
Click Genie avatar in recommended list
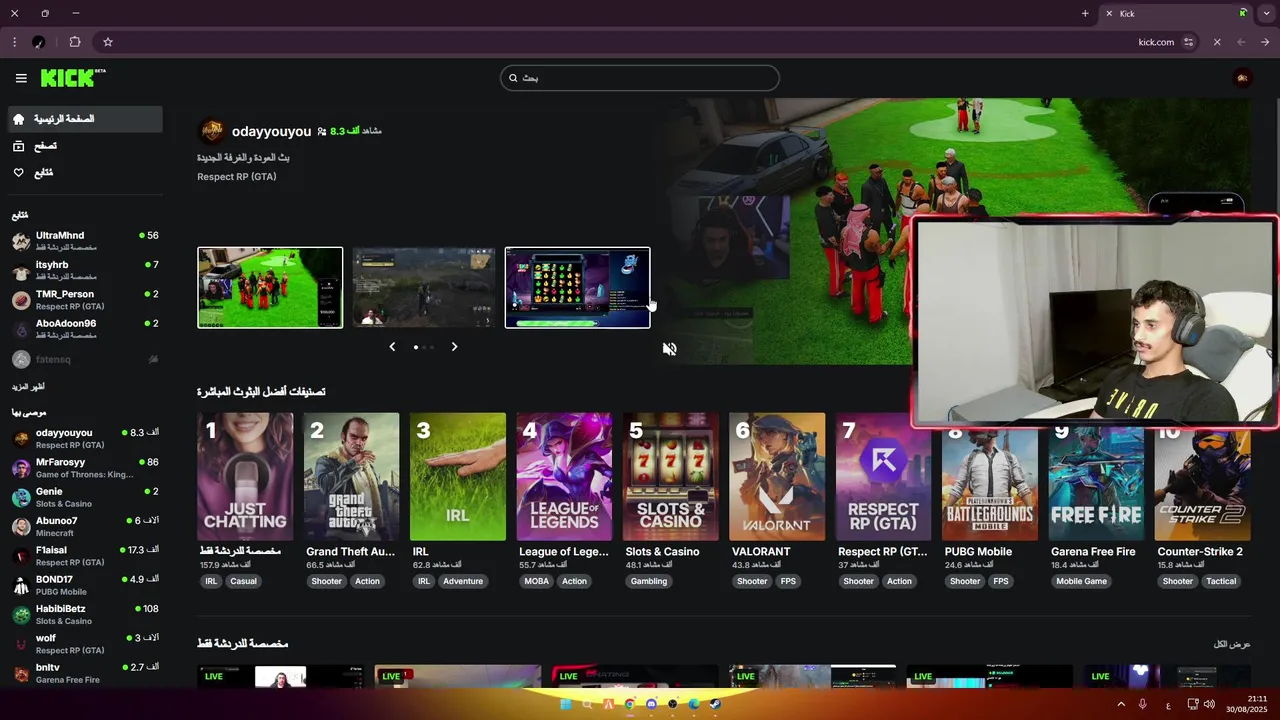click(21, 497)
